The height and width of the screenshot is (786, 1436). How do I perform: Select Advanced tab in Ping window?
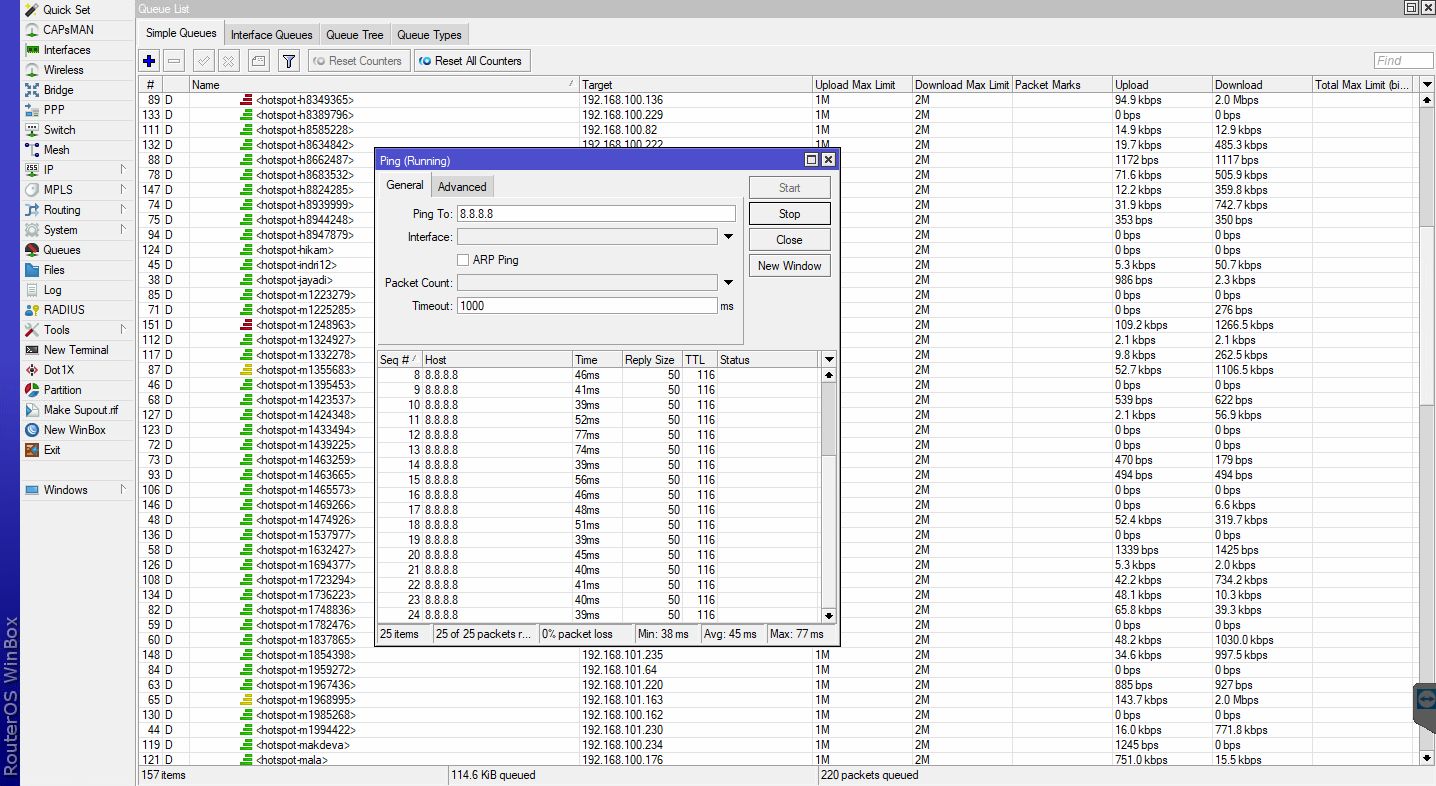tap(462, 186)
